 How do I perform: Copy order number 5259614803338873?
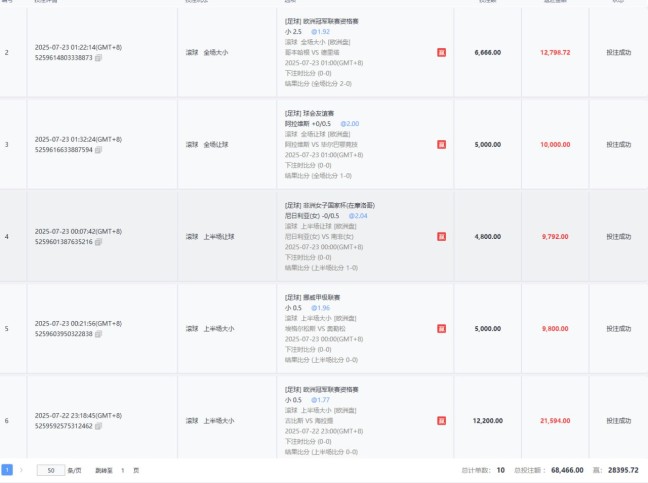[x=99, y=58]
